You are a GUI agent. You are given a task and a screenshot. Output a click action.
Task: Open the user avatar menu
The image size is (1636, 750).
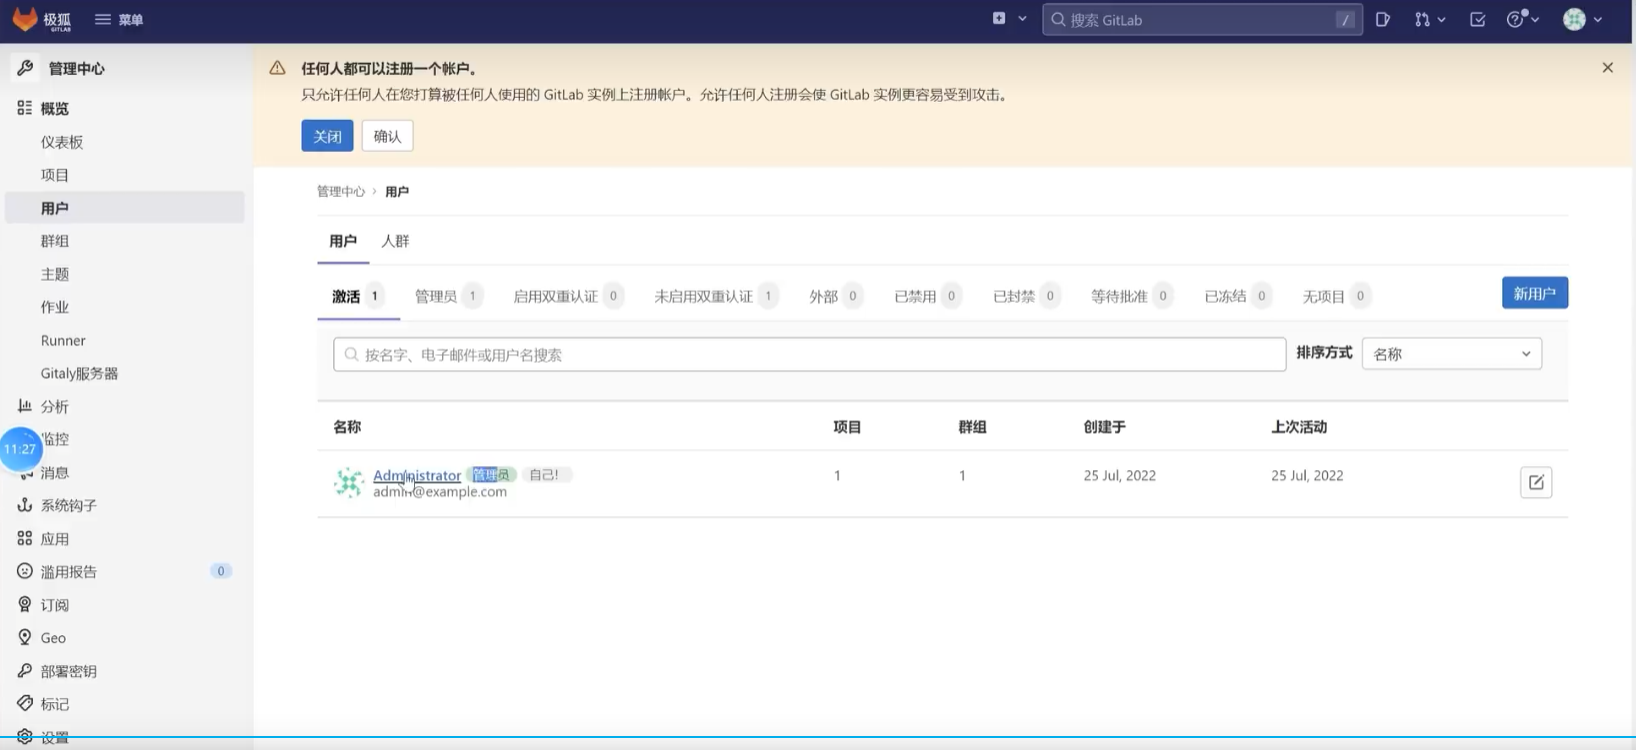pos(1583,19)
